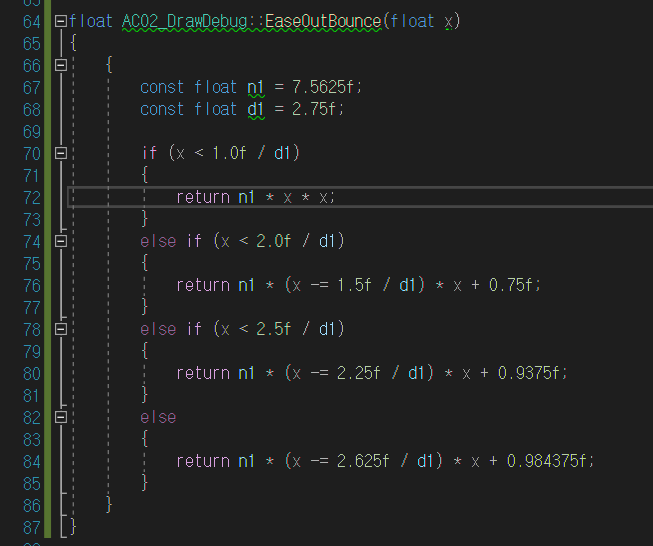Click the value 0.75f on line 76
This screenshot has width=653, height=546.
point(511,285)
